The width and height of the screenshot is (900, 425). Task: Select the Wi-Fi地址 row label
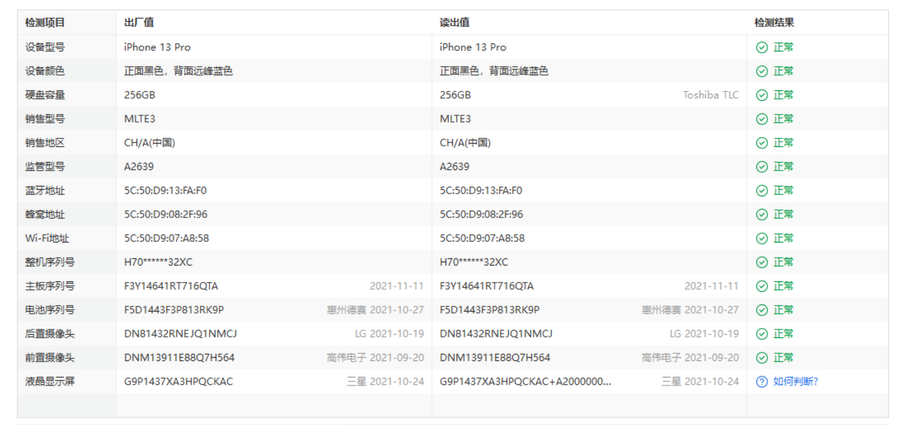click(47, 238)
